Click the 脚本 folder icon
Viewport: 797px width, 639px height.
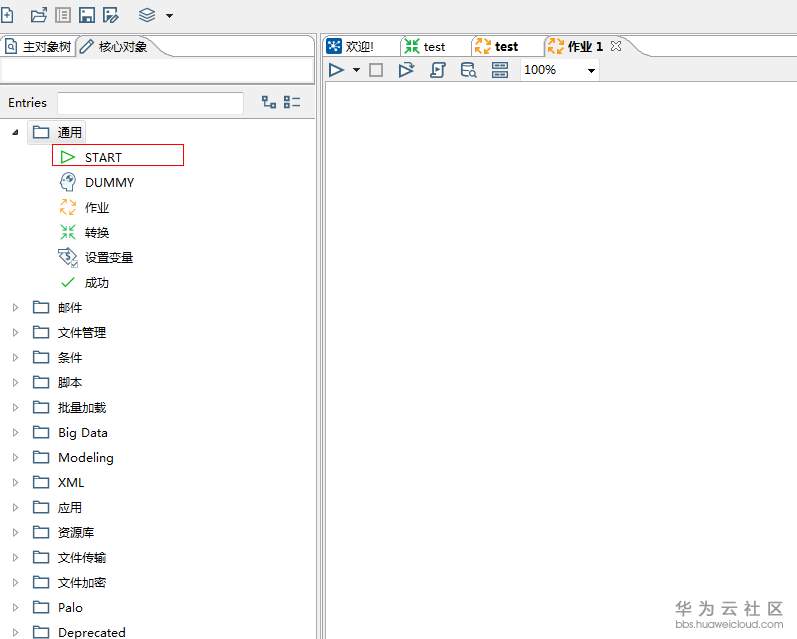pos(41,382)
